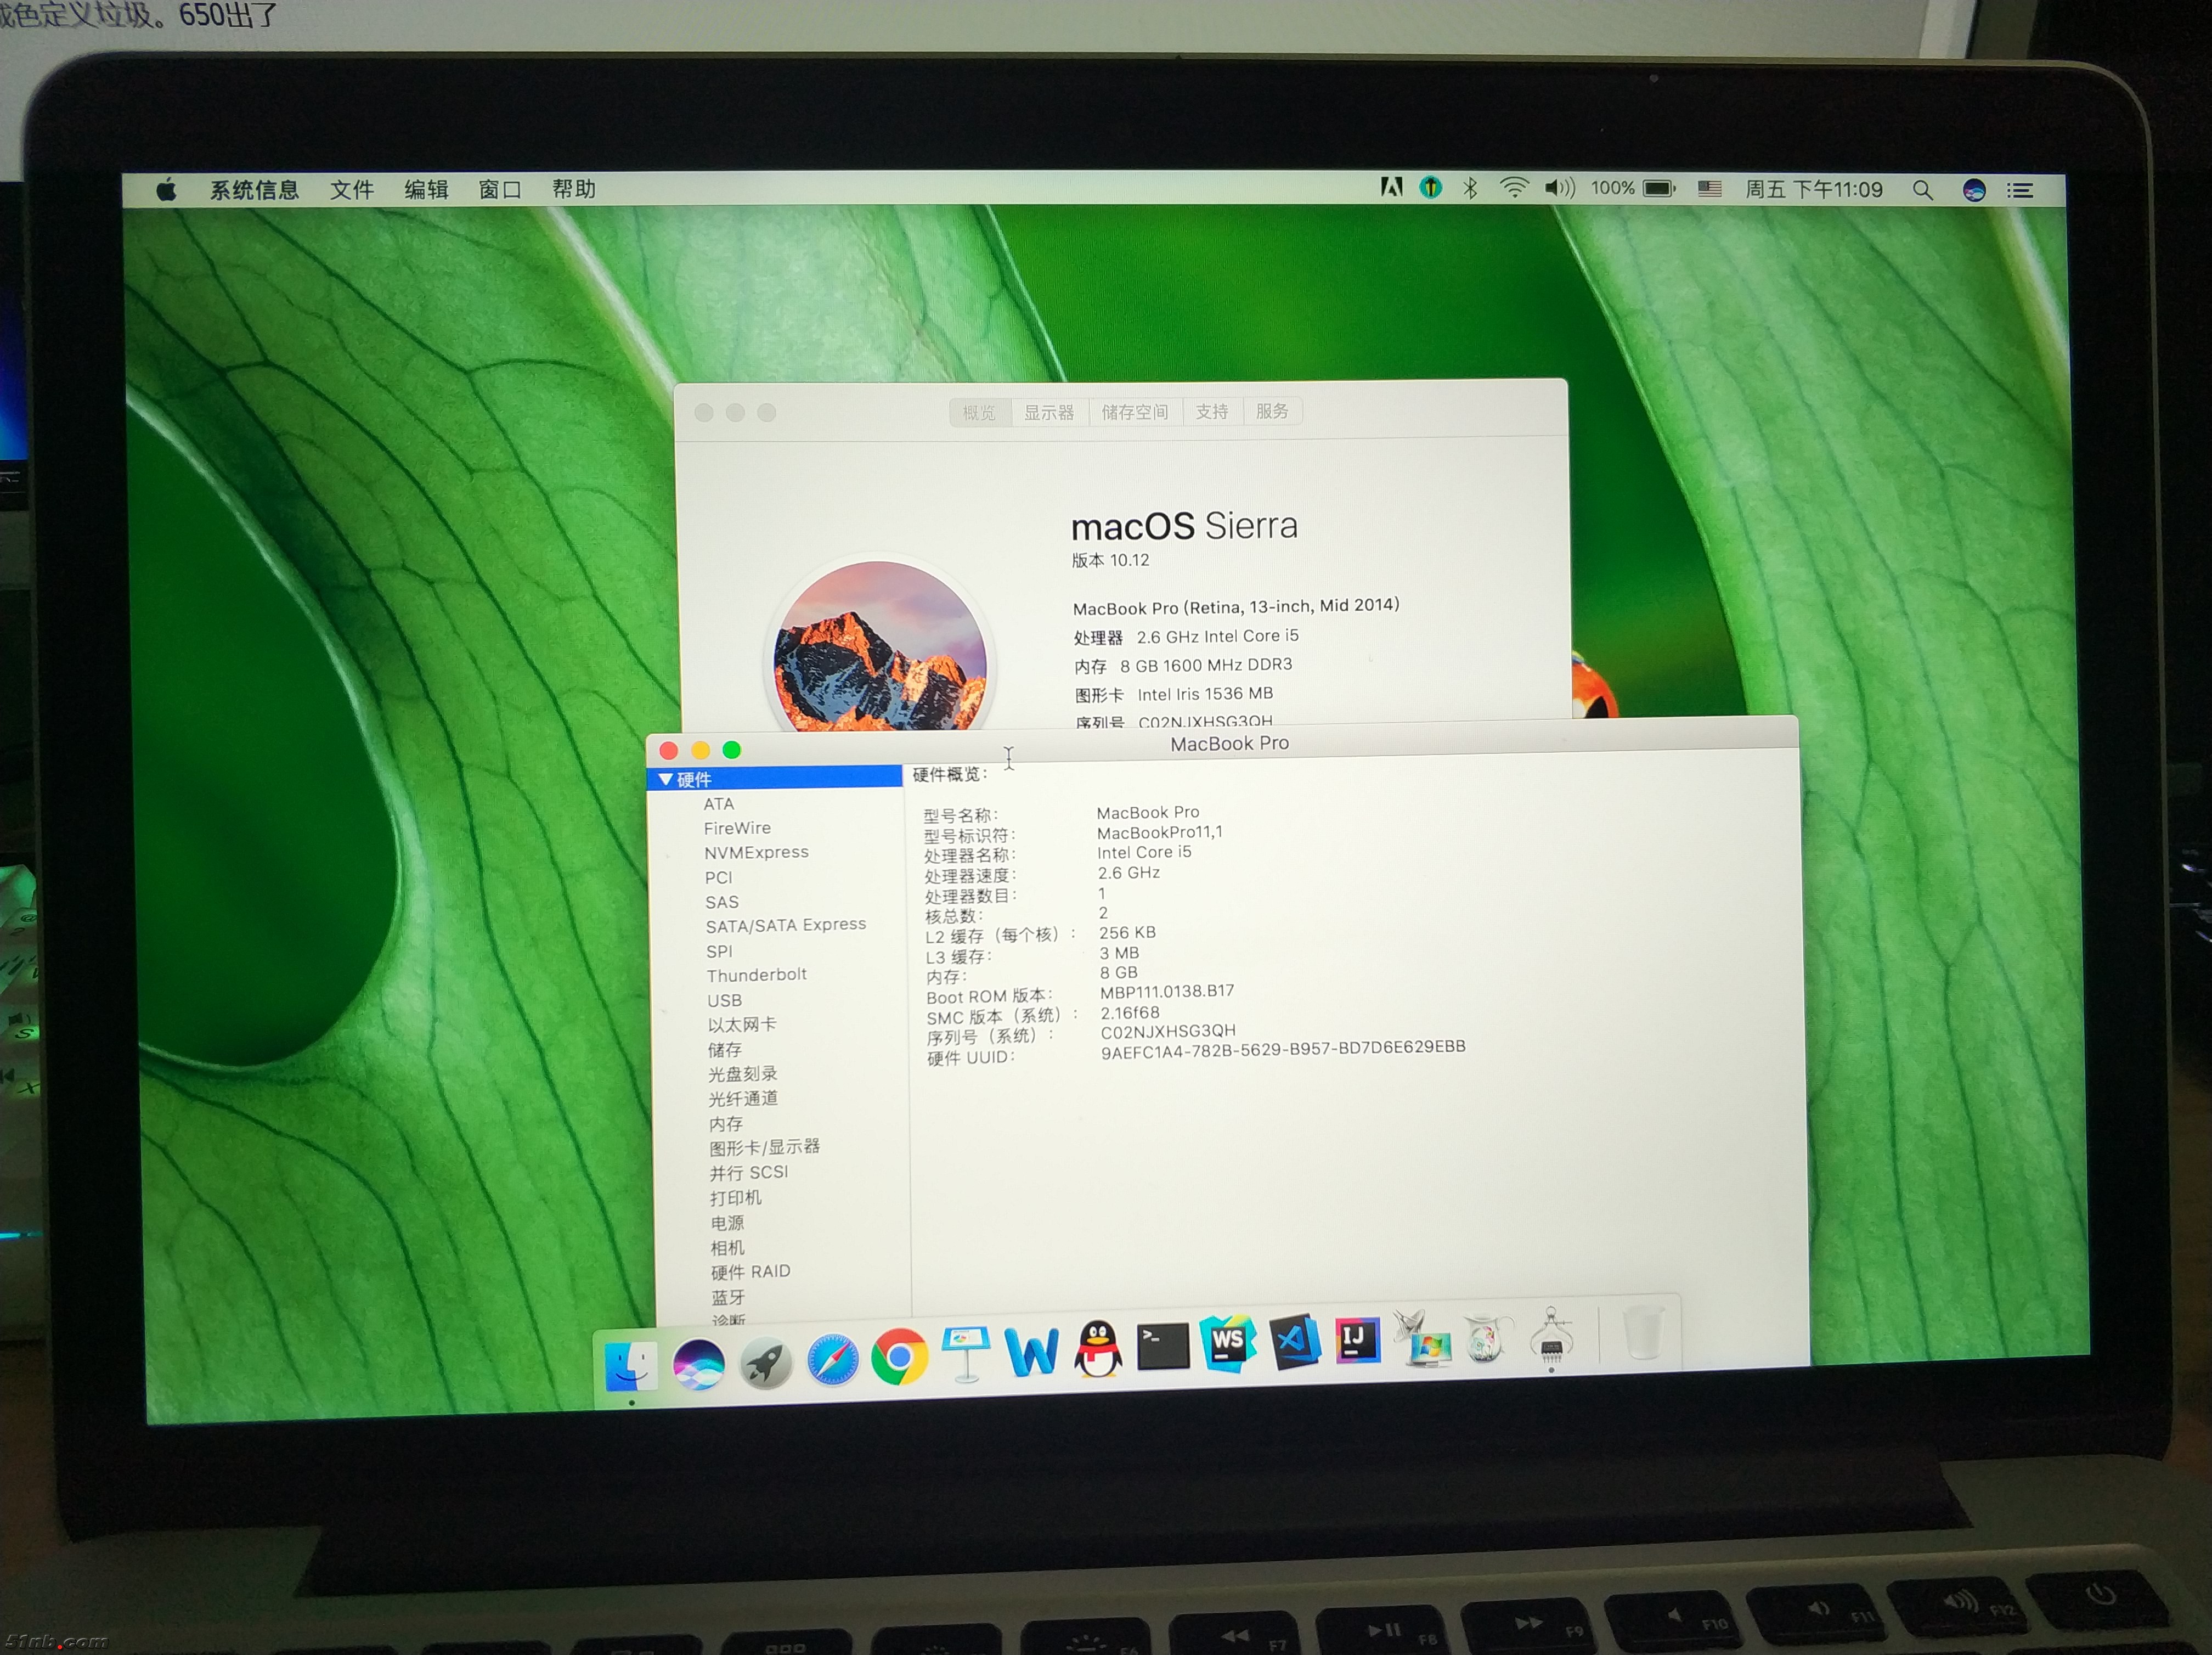
Task: Open Visual Studio Code from Dock
Action: pyautogui.click(x=1295, y=1341)
